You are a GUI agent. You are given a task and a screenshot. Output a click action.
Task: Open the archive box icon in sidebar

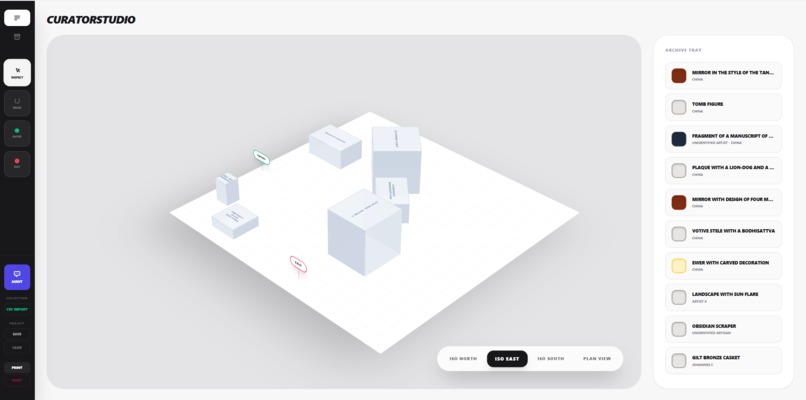click(17, 37)
